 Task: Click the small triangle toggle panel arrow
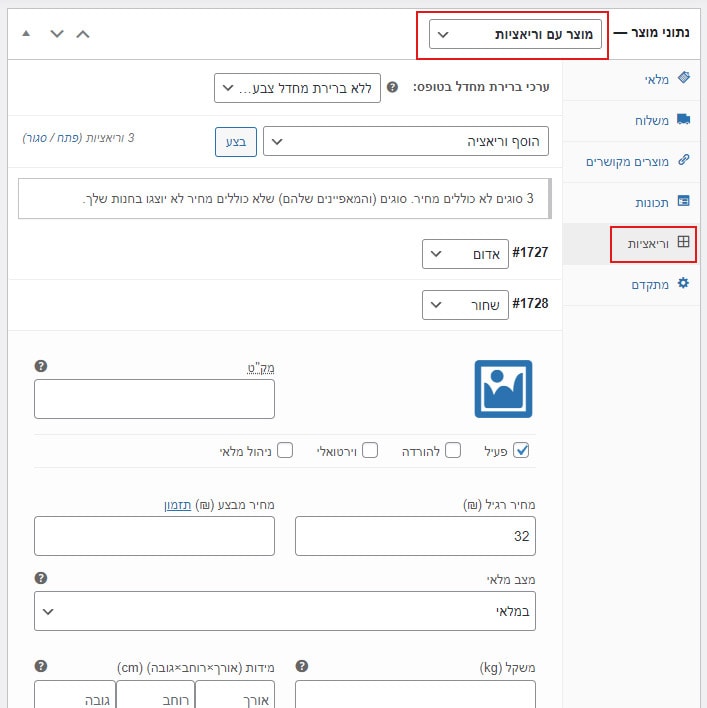26,33
